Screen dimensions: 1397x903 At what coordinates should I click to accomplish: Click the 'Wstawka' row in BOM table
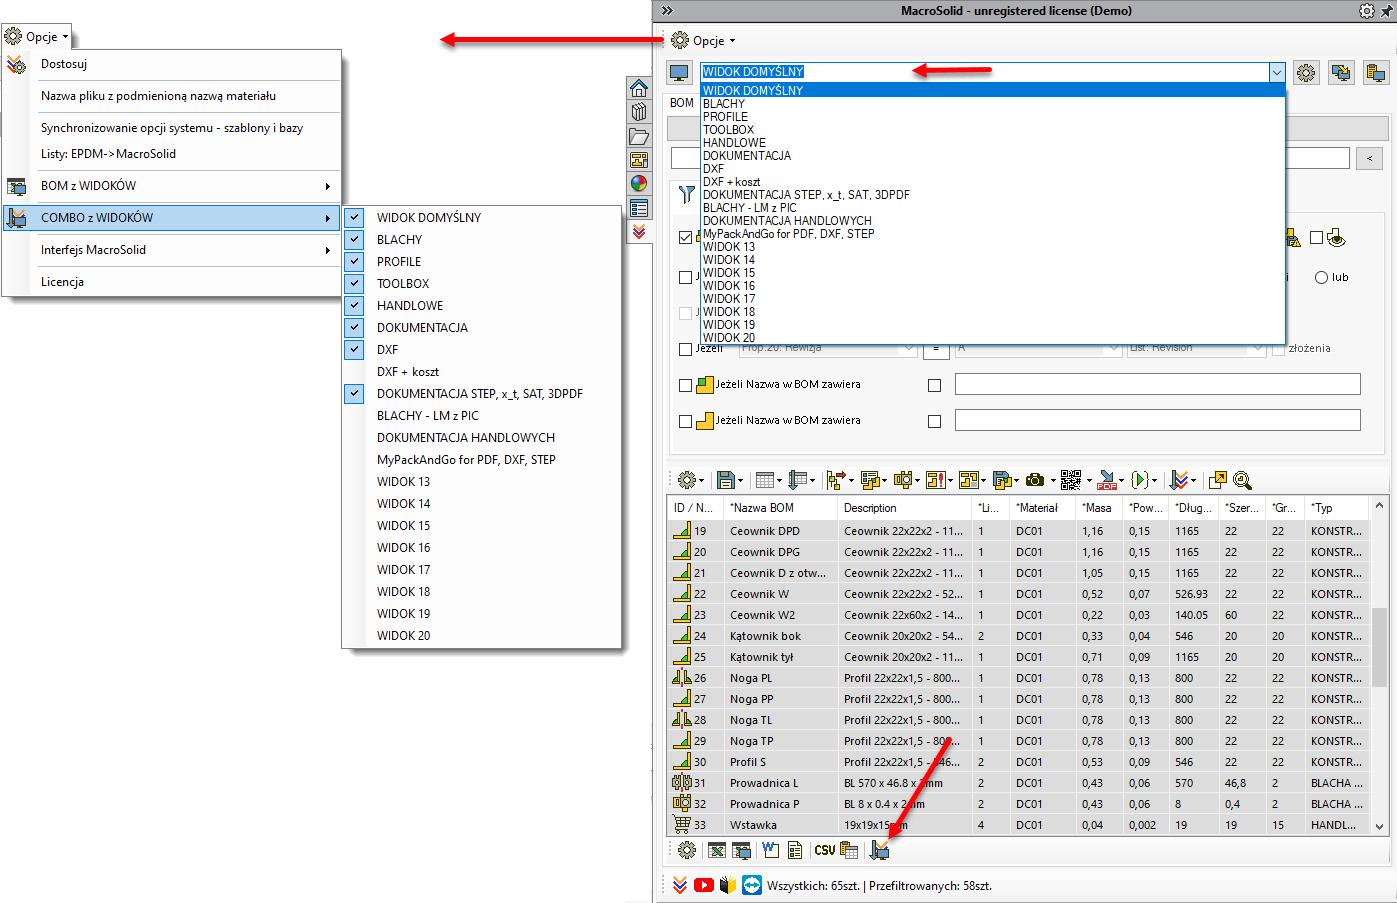tap(1018, 825)
